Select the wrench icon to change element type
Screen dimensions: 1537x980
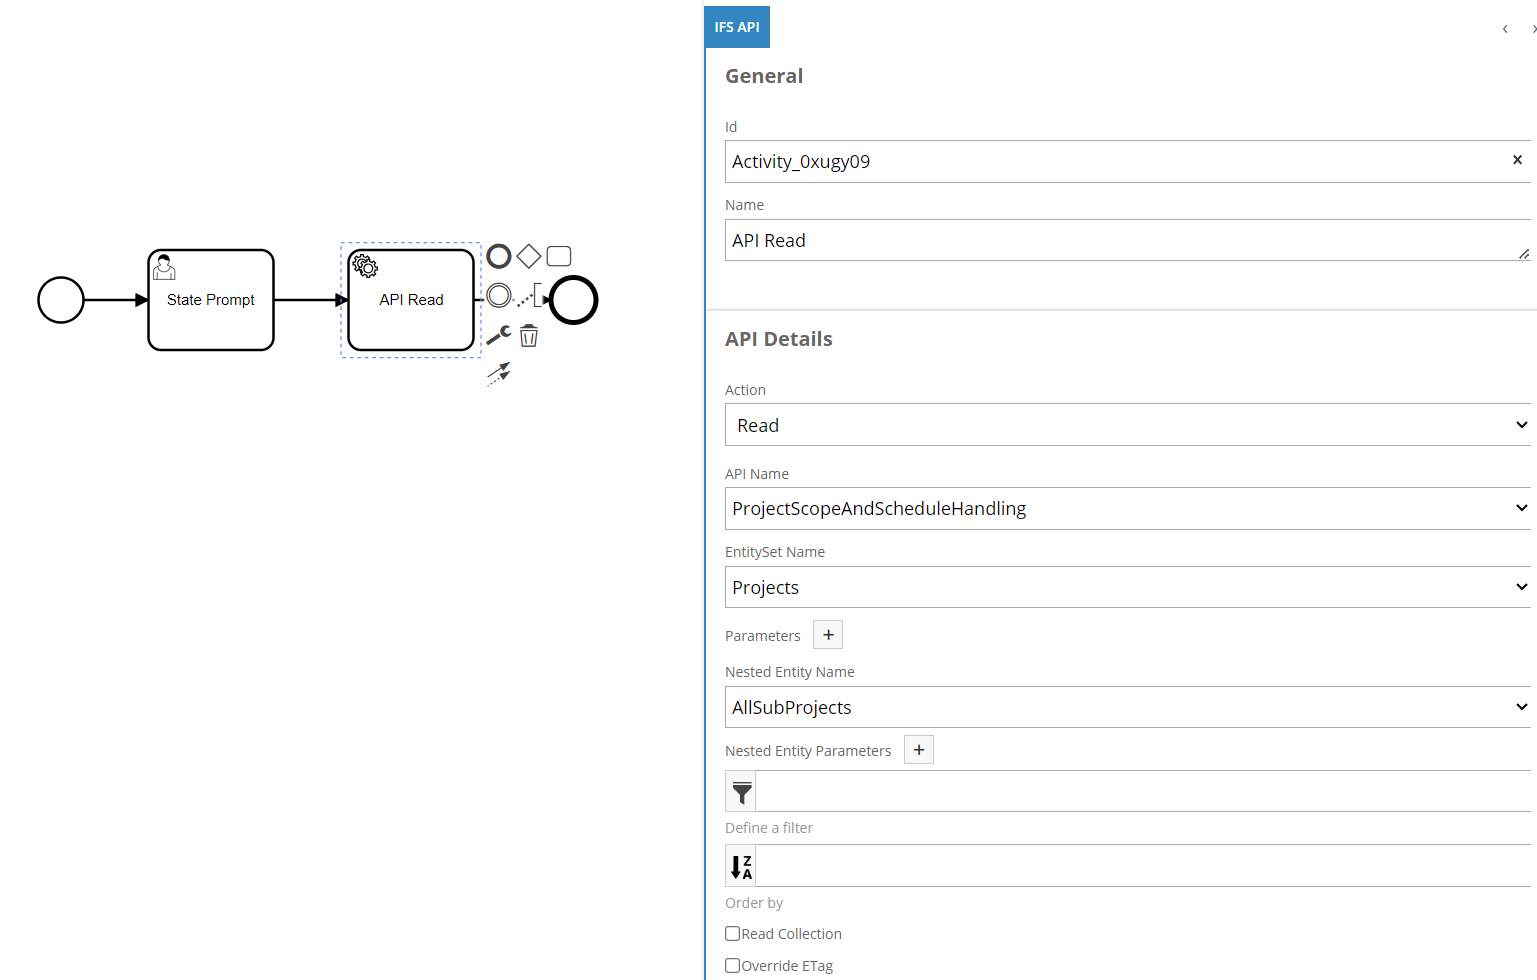click(497, 335)
